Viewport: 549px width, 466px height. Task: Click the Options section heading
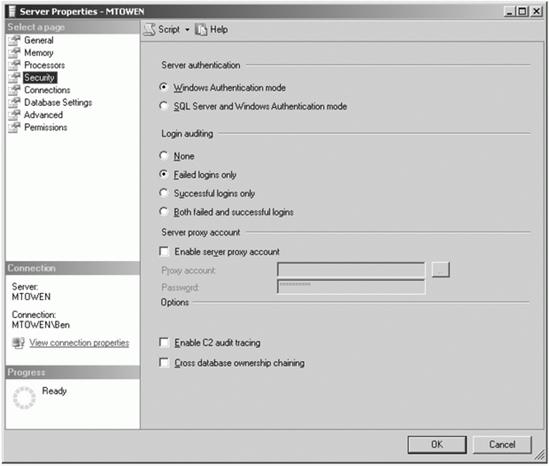coord(174,302)
